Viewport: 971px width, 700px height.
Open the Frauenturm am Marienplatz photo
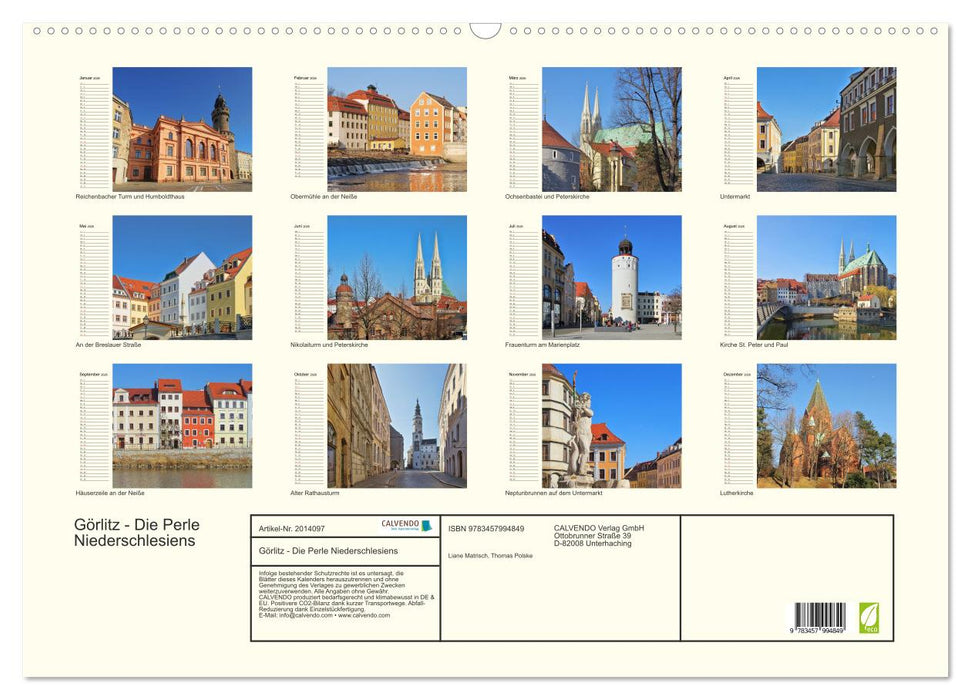click(x=611, y=277)
